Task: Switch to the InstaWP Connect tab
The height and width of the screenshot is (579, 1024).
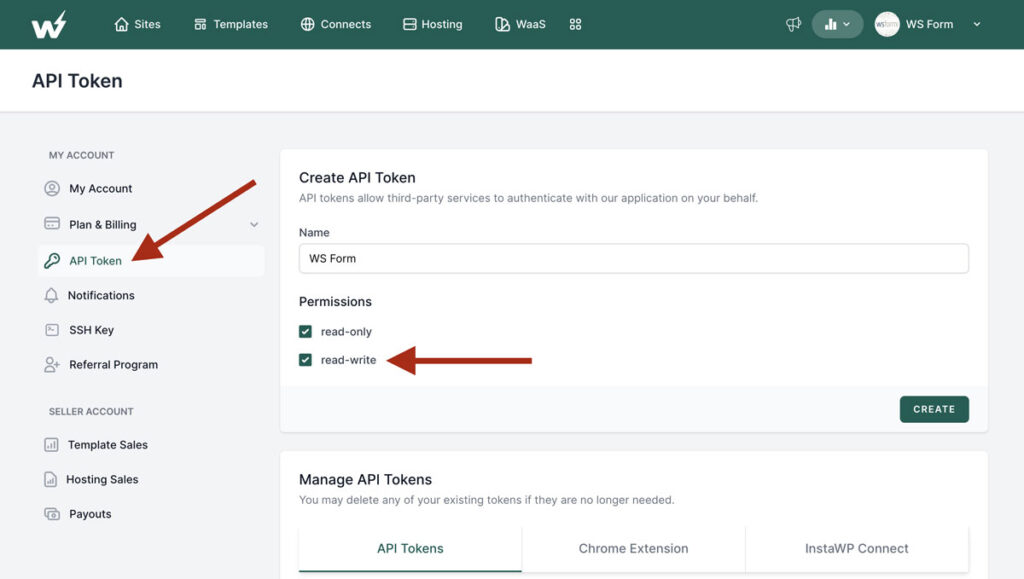Action: tap(857, 548)
